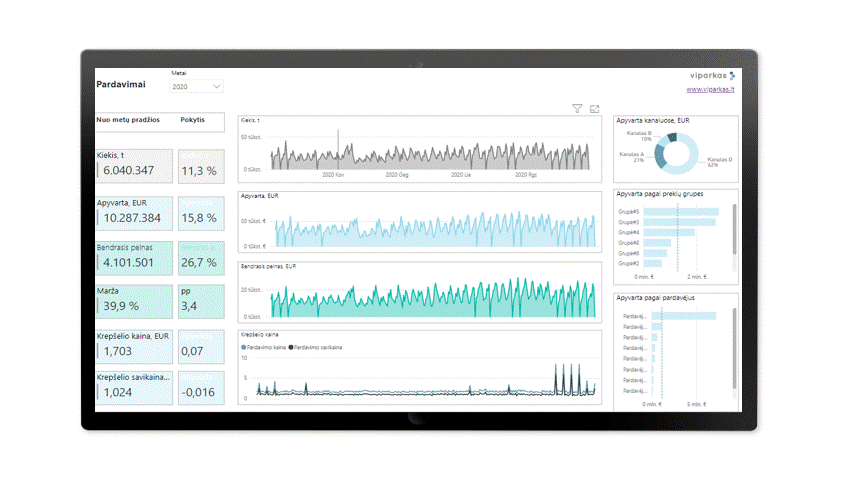Open the Metai year dropdown
This screenshot has width=853, height=480.
(196, 87)
